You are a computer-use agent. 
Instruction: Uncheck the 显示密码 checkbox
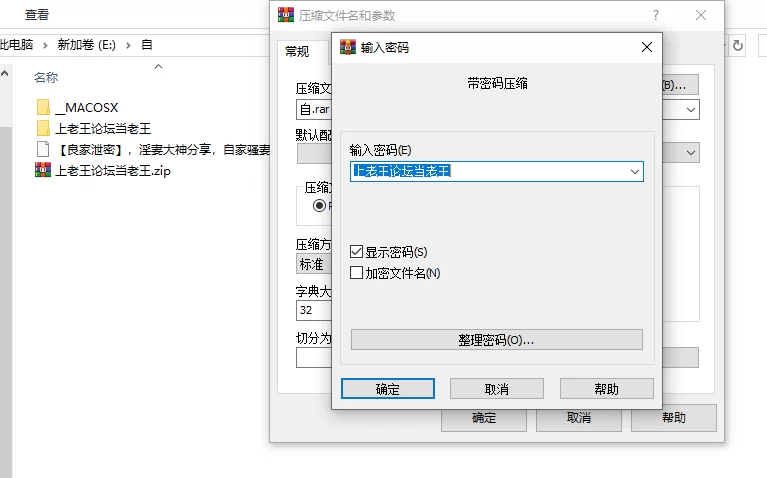(357, 252)
